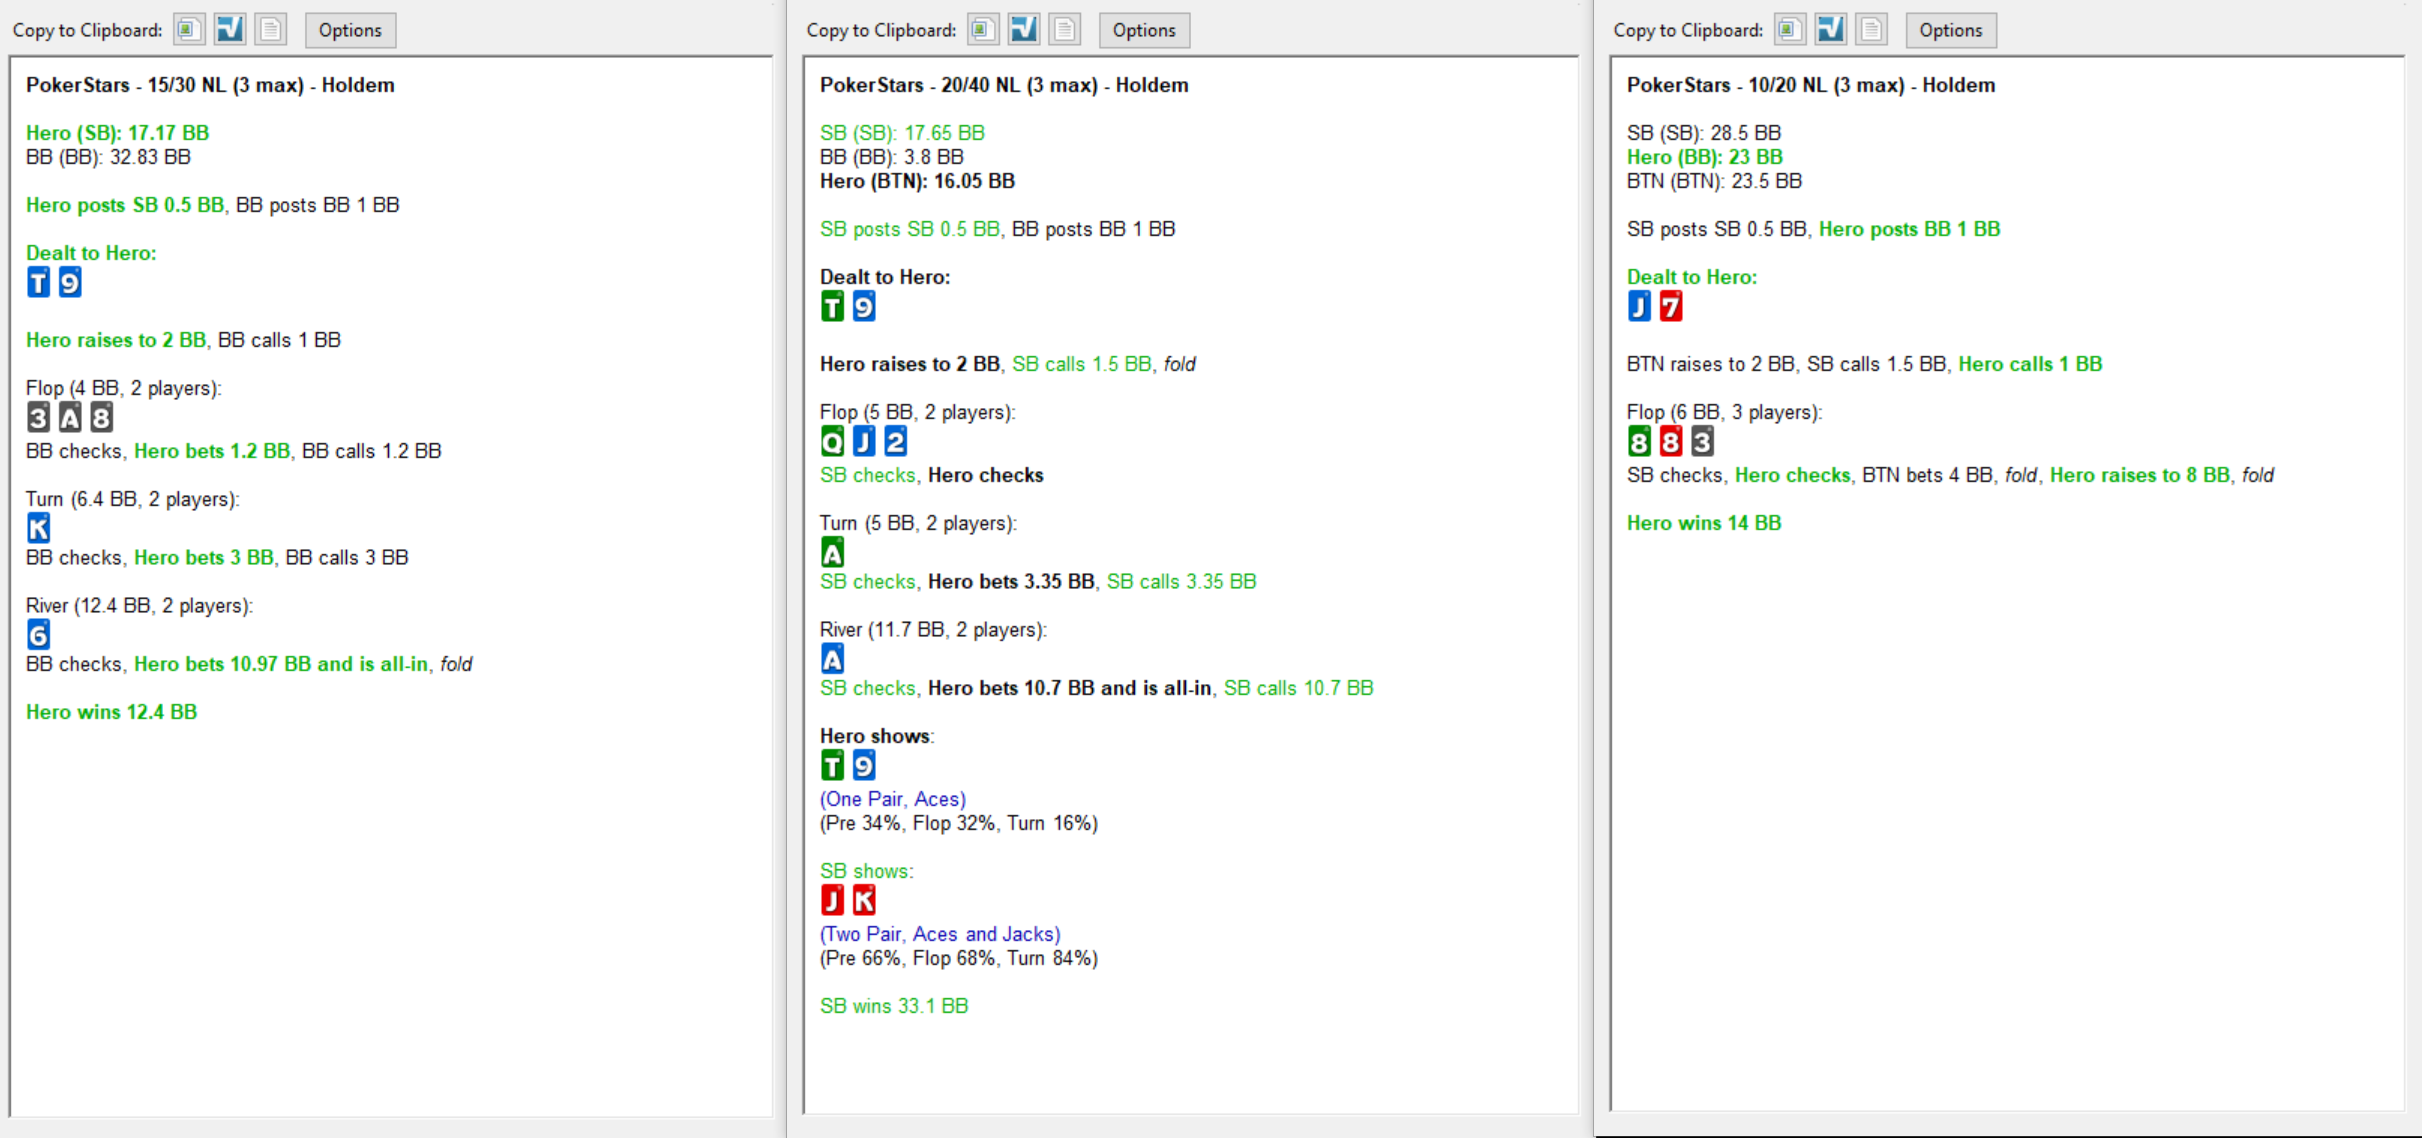Click the "(One Pair, Aces)" text
Screen dimensions: 2422x1138
892,799
